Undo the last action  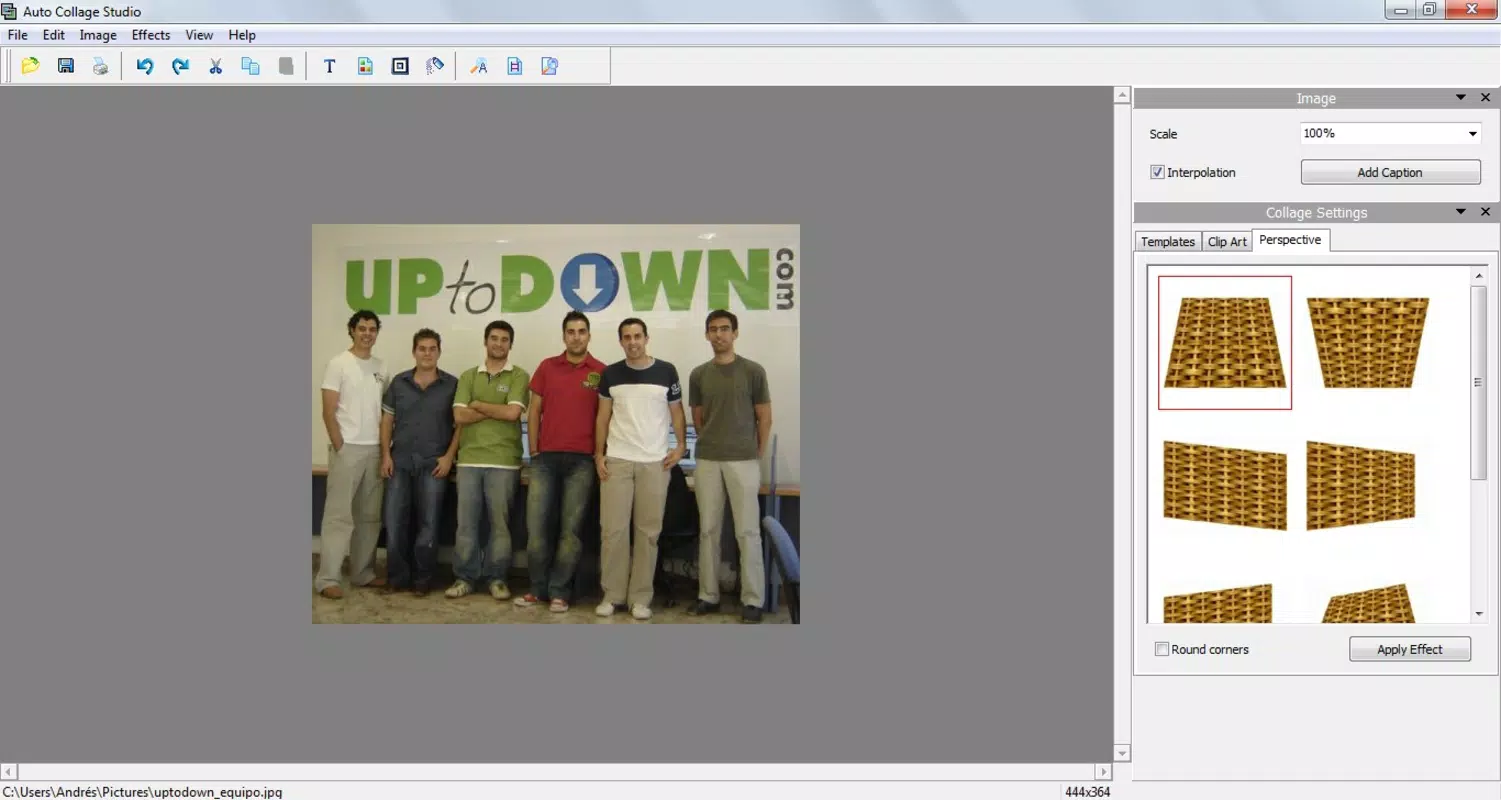click(145, 66)
